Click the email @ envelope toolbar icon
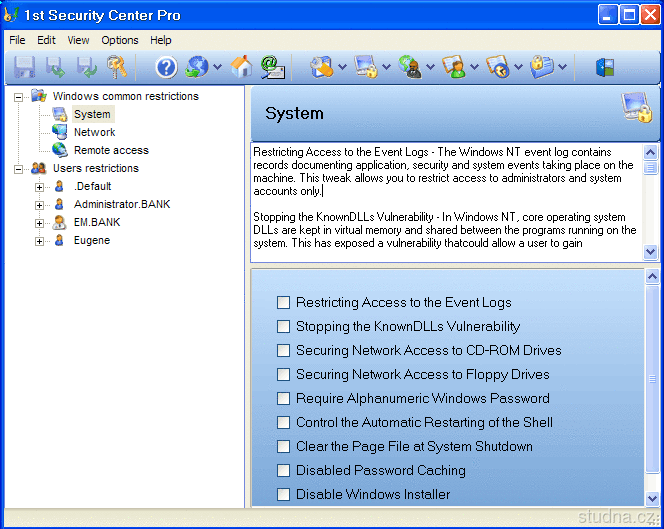The height and width of the screenshot is (529, 664). pyautogui.click(x=272, y=67)
